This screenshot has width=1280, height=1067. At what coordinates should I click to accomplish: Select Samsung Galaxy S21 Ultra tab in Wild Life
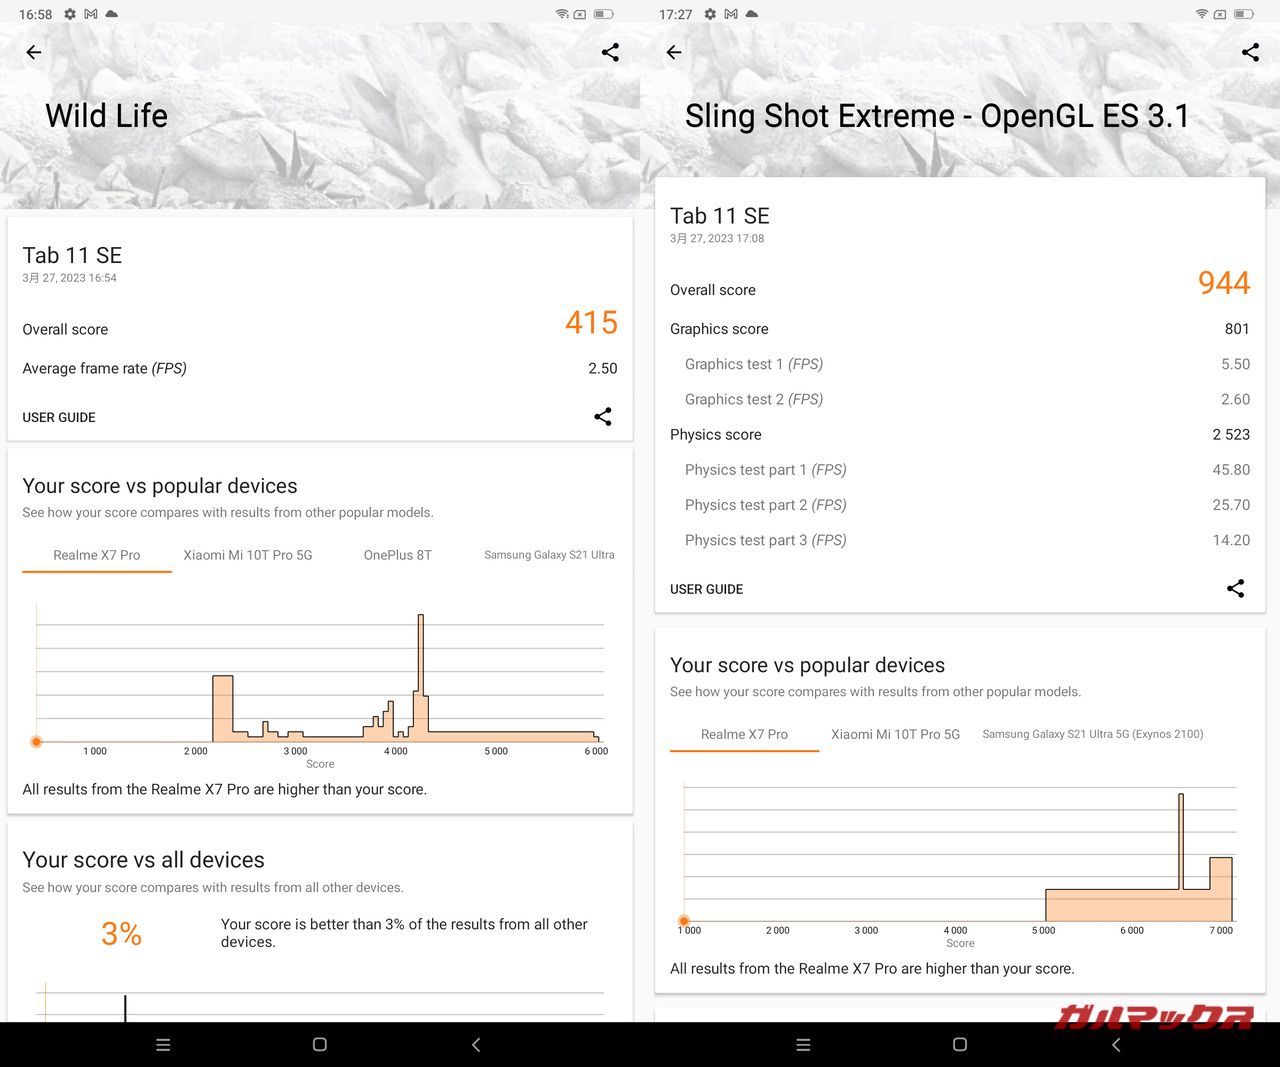pos(549,555)
